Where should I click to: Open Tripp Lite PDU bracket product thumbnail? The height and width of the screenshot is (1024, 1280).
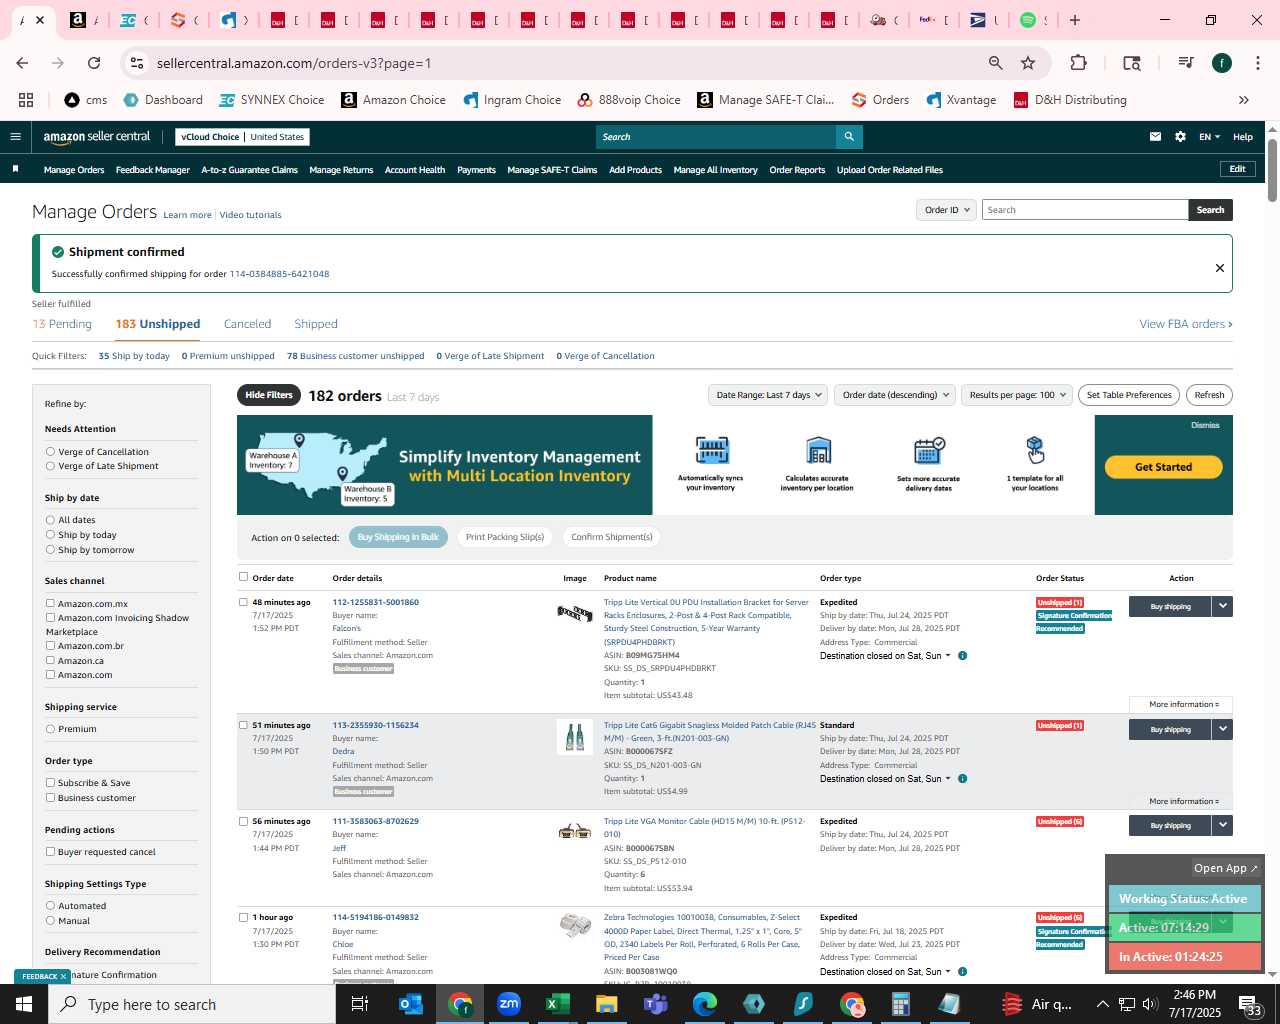pos(575,613)
